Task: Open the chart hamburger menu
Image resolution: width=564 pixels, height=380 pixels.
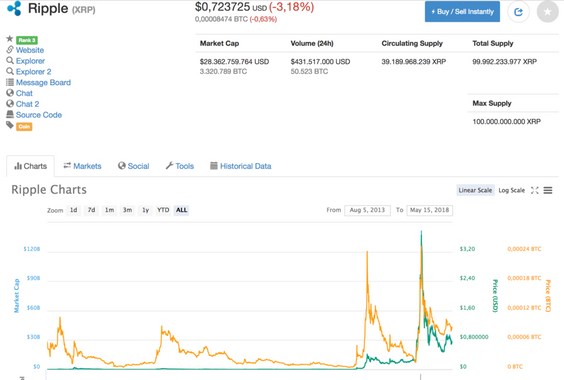Action: click(x=548, y=190)
